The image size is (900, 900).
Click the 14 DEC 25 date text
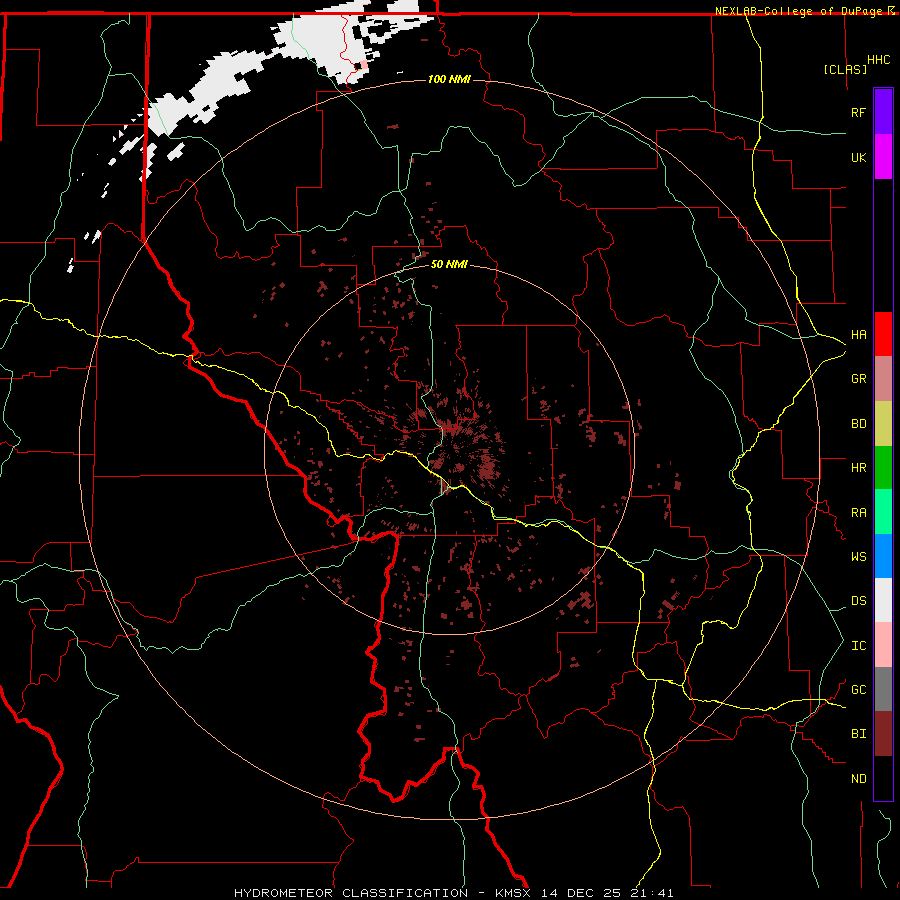tap(581, 893)
